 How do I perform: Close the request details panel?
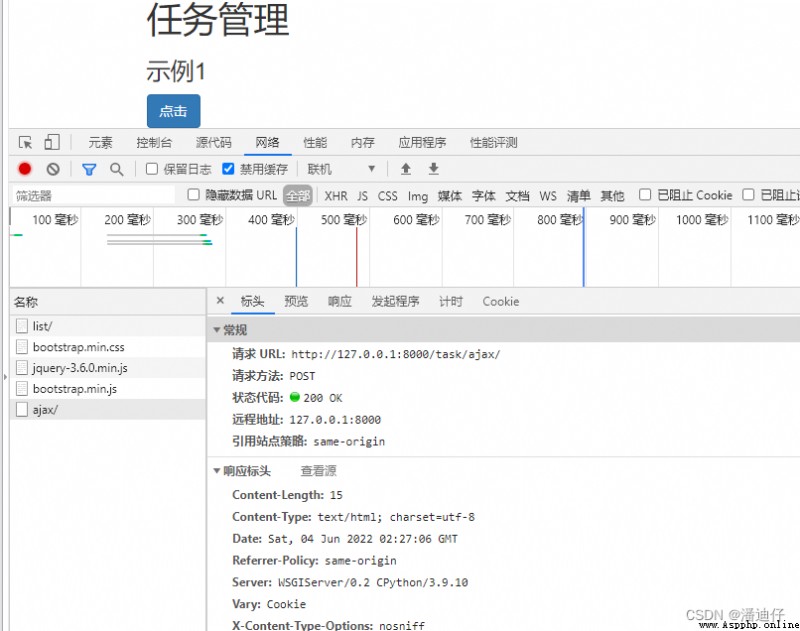[220, 300]
